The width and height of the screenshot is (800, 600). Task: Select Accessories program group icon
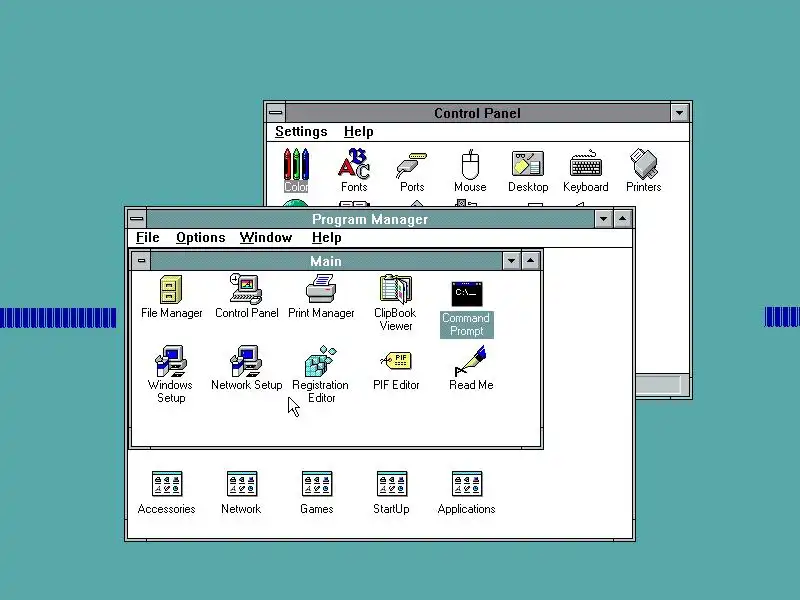point(167,484)
